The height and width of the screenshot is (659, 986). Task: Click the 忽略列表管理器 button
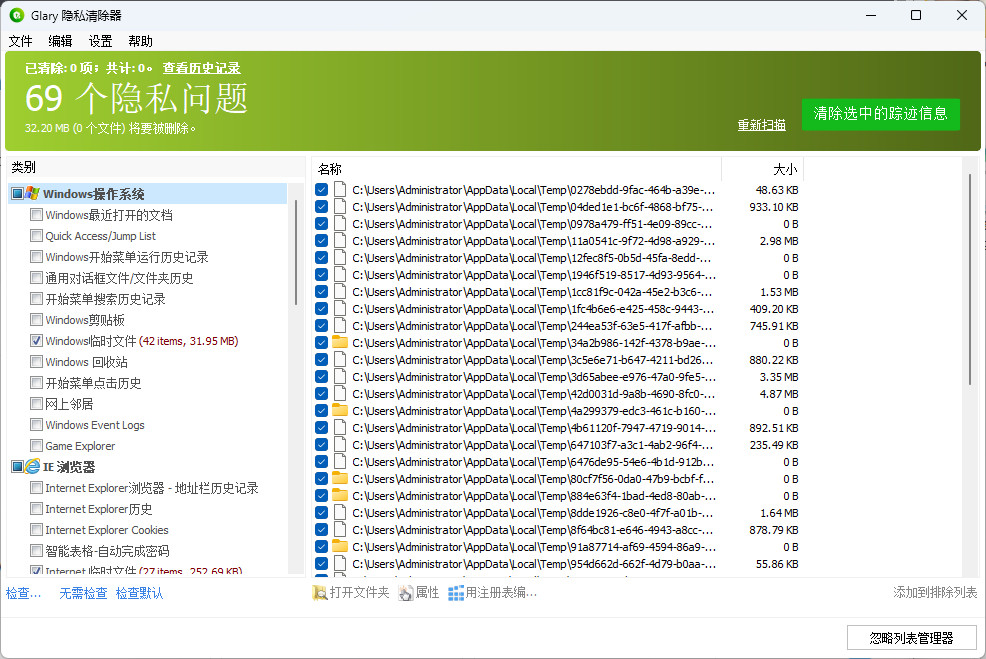[911, 638]
